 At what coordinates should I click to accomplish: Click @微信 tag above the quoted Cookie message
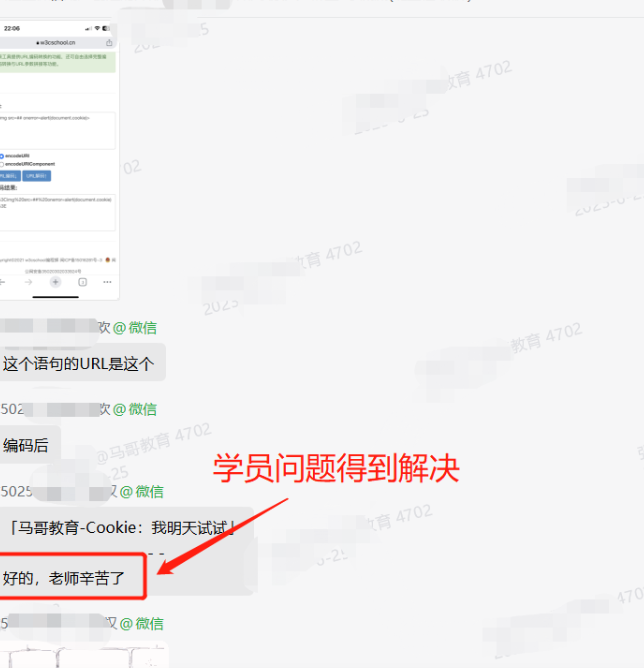141,492
